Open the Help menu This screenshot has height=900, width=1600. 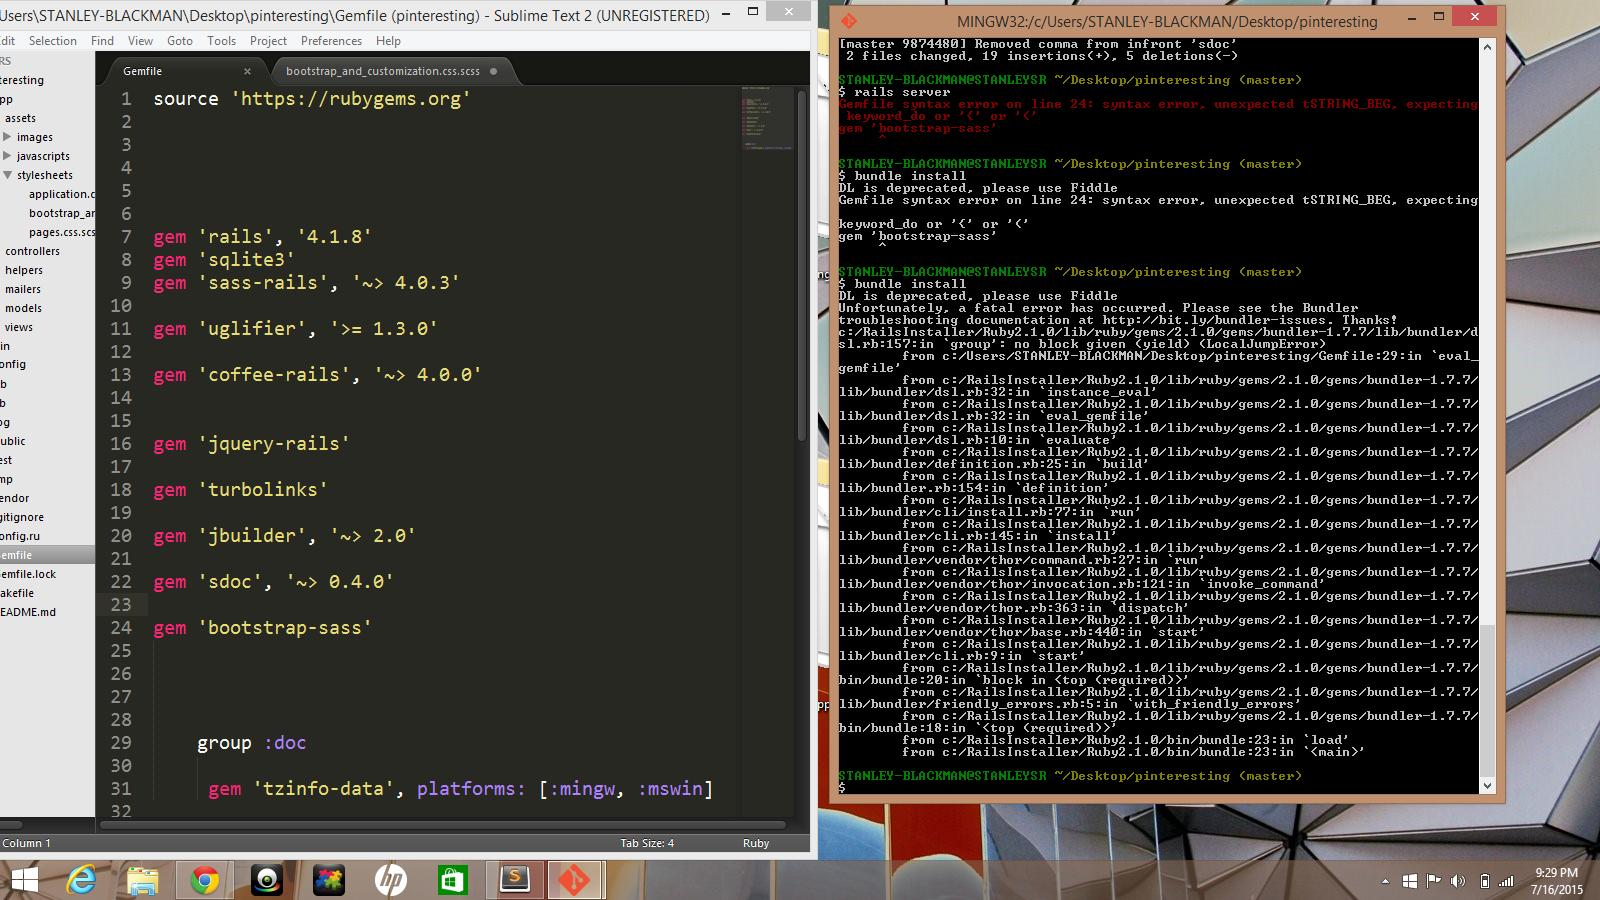(388, 41)
